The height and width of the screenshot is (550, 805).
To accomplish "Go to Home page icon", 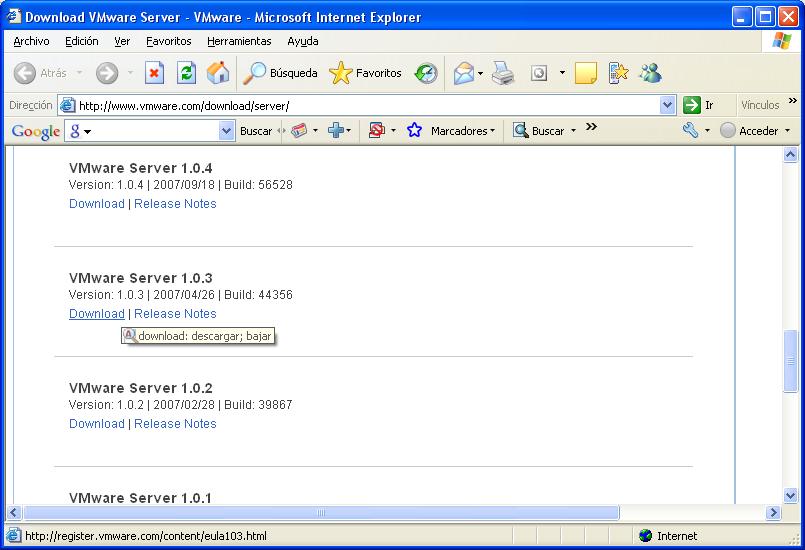I will tap(217, 73).
